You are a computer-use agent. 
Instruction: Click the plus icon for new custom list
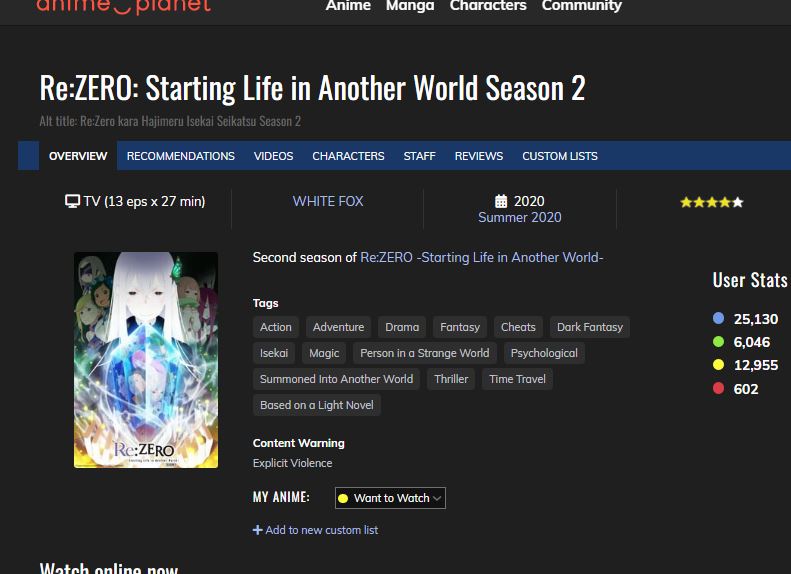click(257, 530)
